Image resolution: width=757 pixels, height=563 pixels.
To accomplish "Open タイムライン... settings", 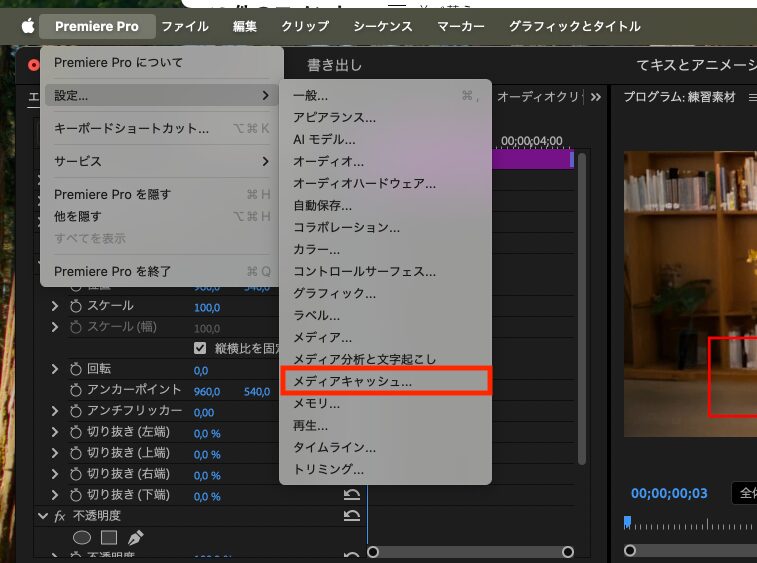I will (385, 447).
